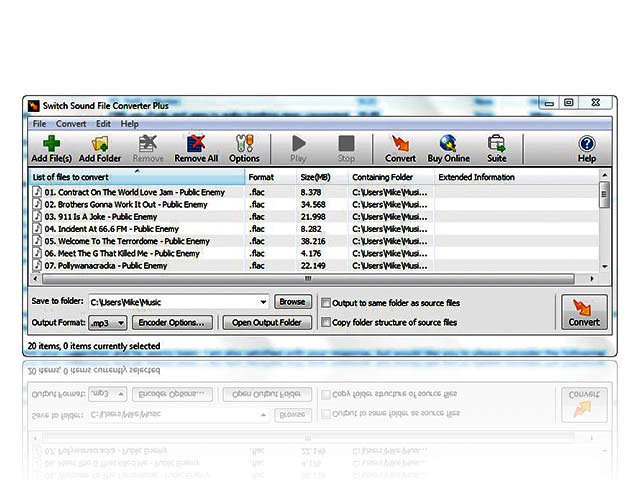Viewport: 640px width, 480px height.
Task: Click the Open Output Folder button
Action: (266, 323)
